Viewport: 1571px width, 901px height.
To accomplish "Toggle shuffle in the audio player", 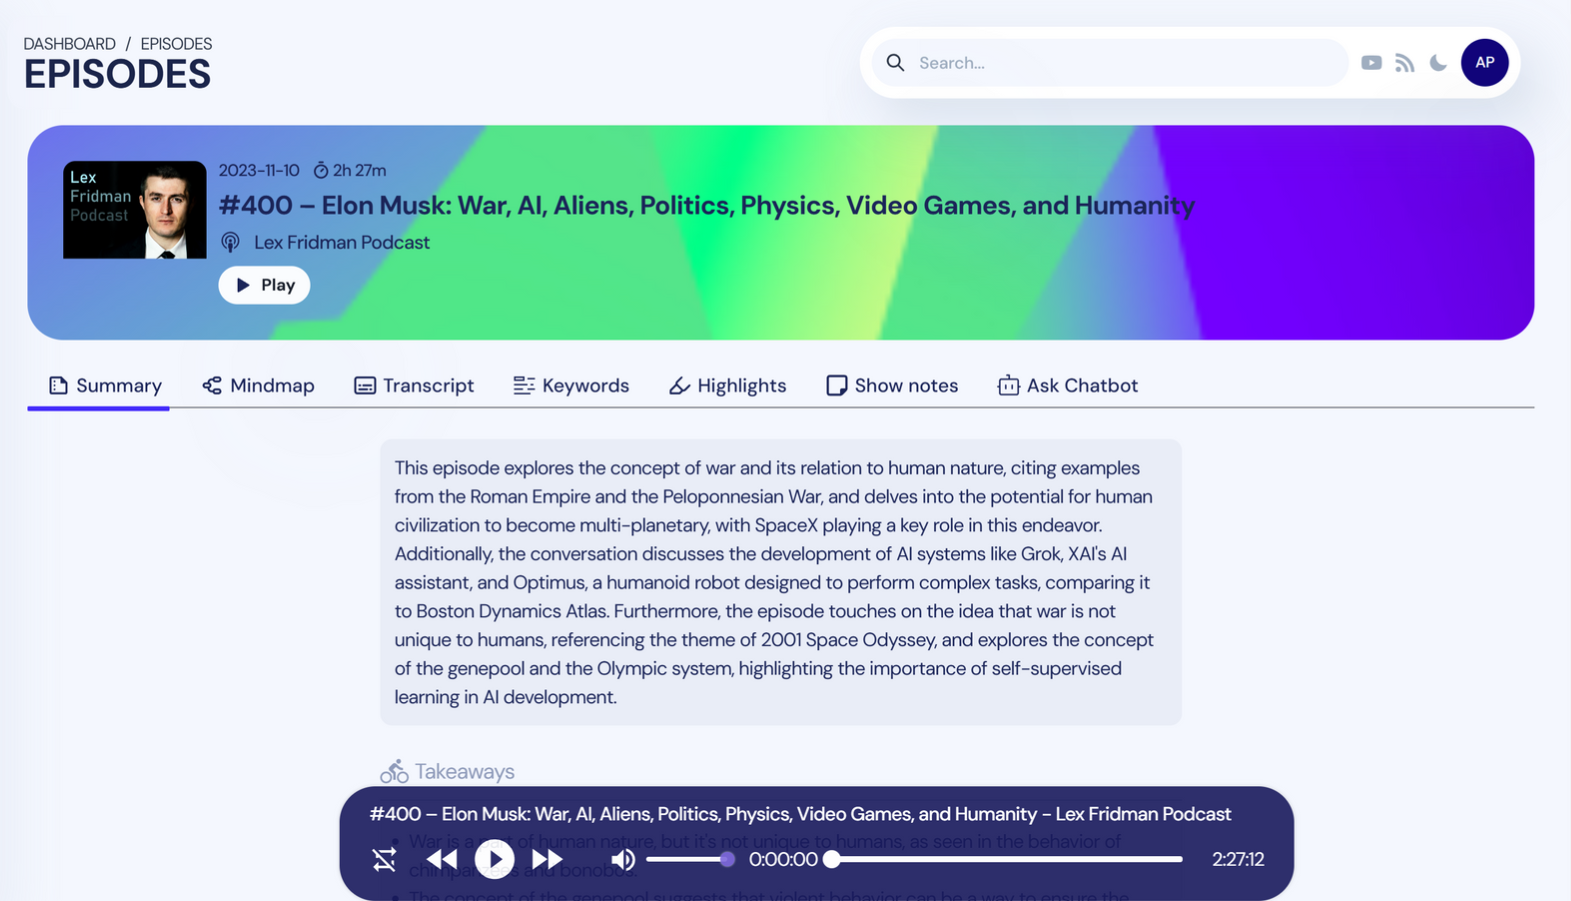I will click(384, 859).
